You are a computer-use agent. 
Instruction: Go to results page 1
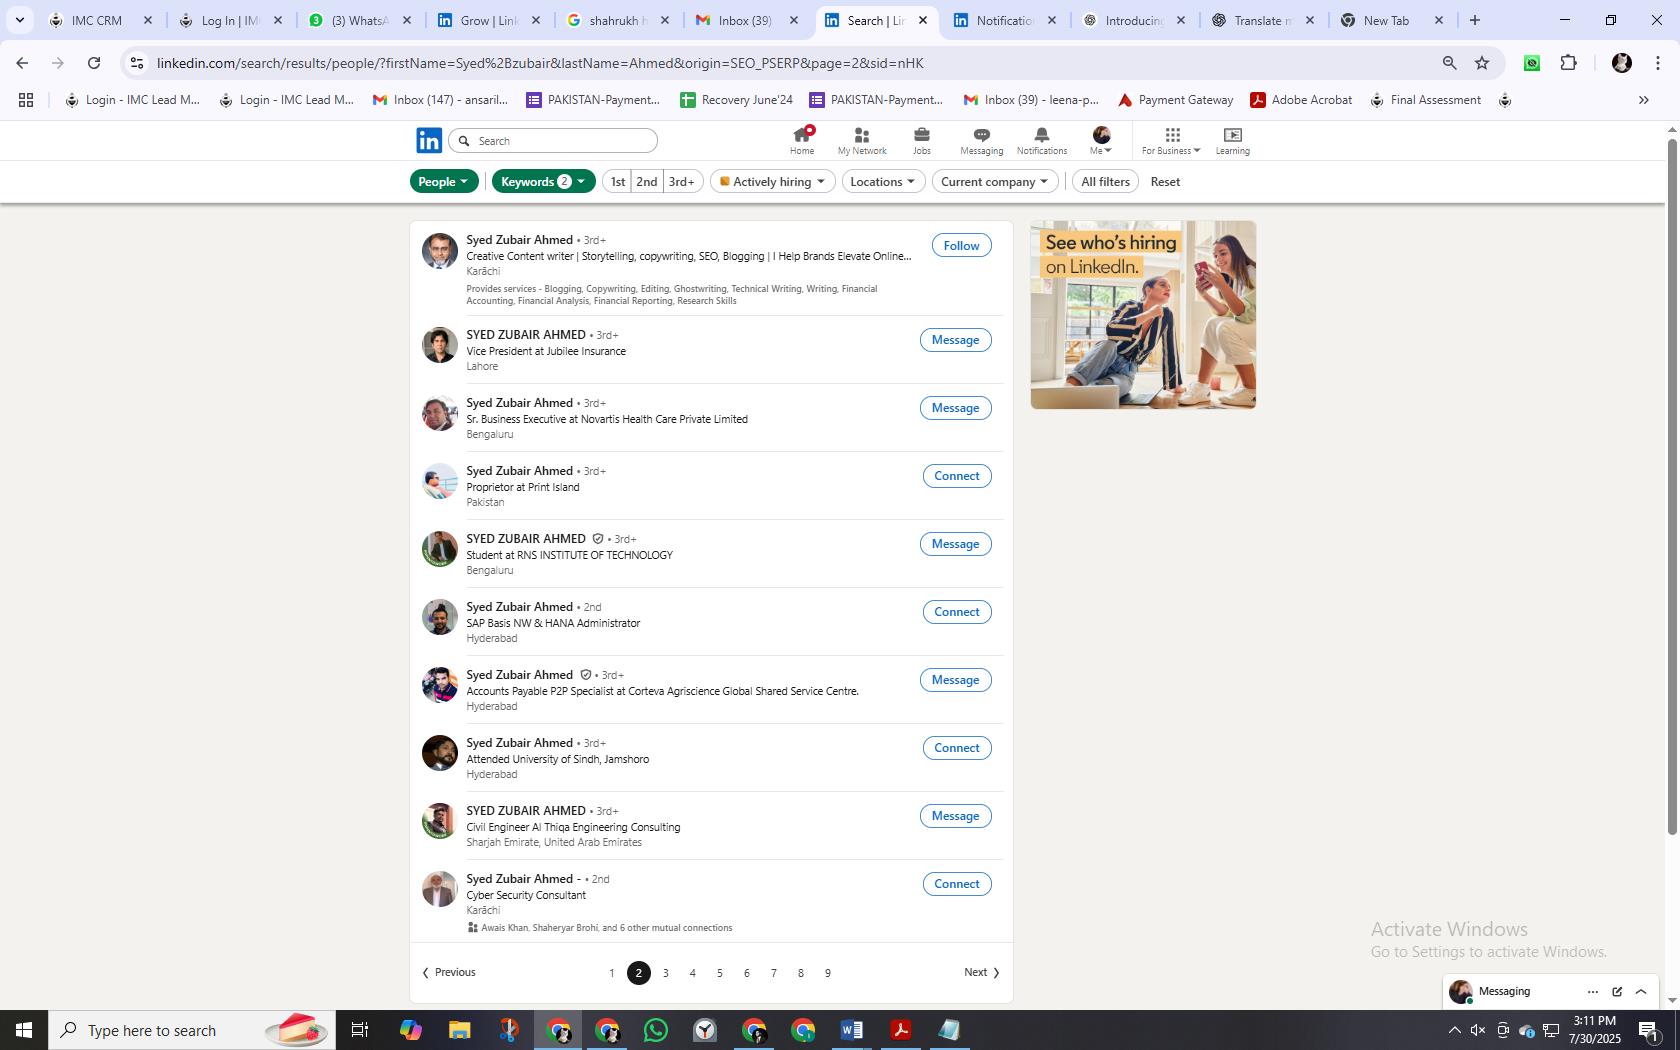[612, 973]
